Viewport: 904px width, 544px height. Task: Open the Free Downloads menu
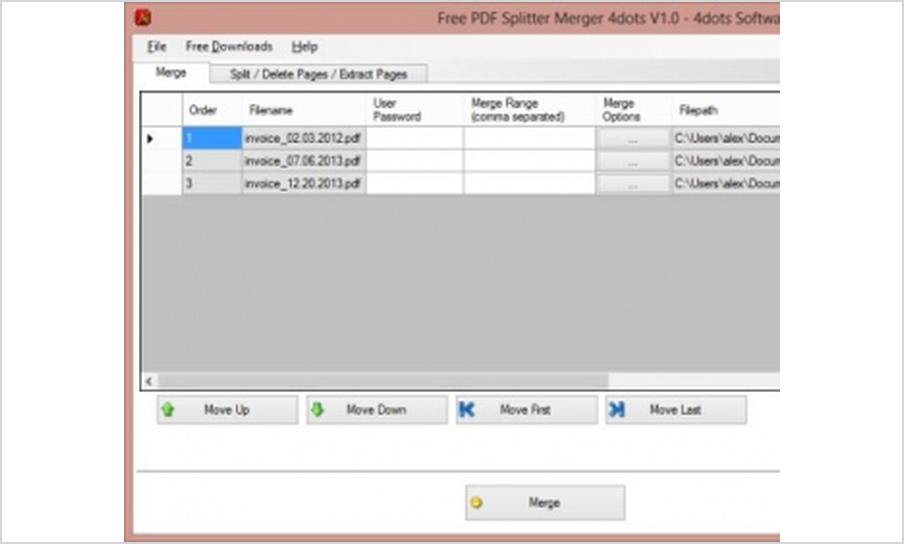click(229, 47)
